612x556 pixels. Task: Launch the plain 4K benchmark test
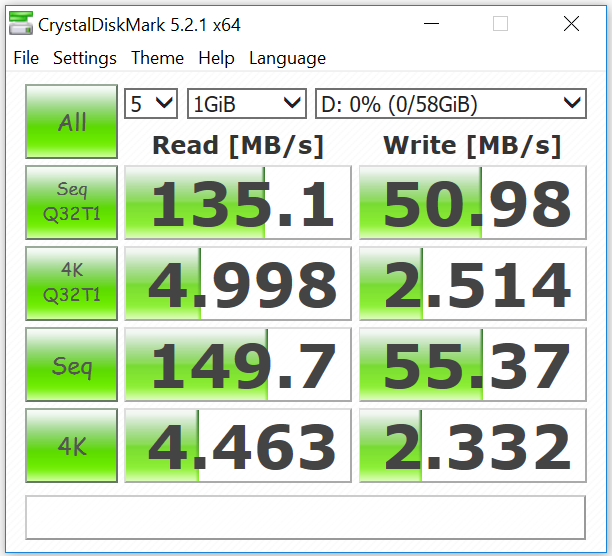[x=71, y=446]
